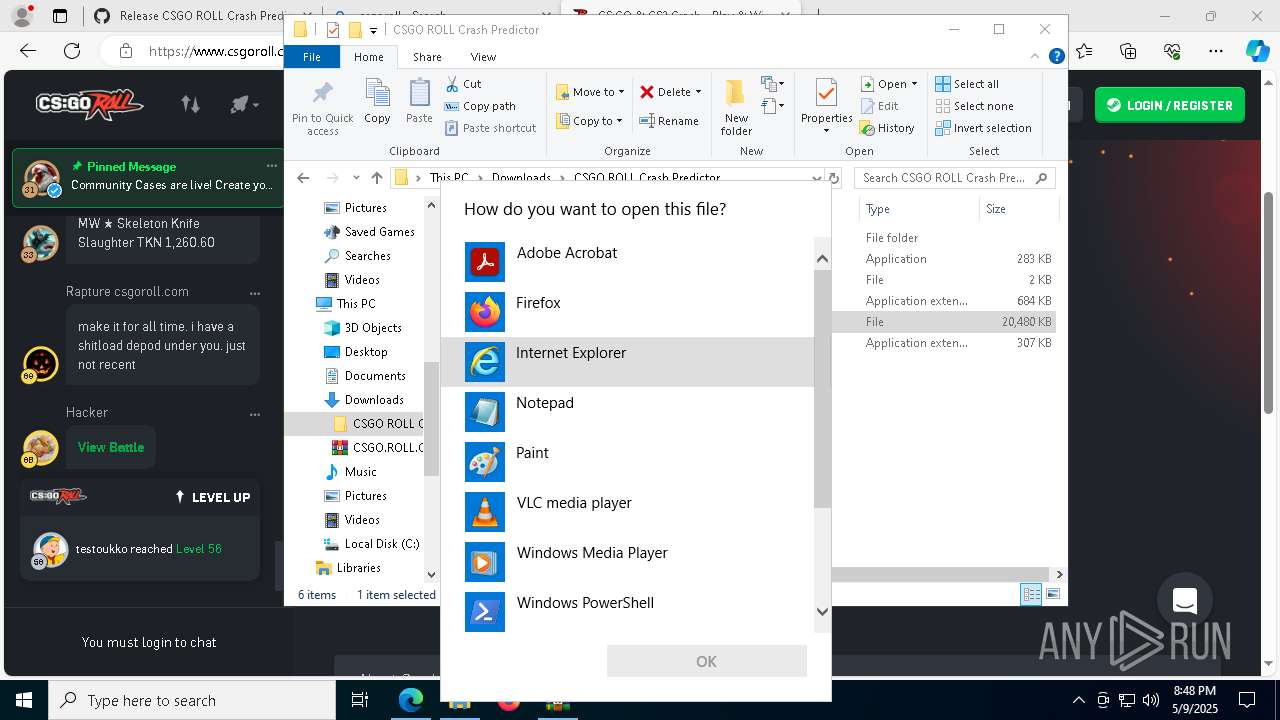
Task: Open Windows Start menu
Action: coord(23,700)
